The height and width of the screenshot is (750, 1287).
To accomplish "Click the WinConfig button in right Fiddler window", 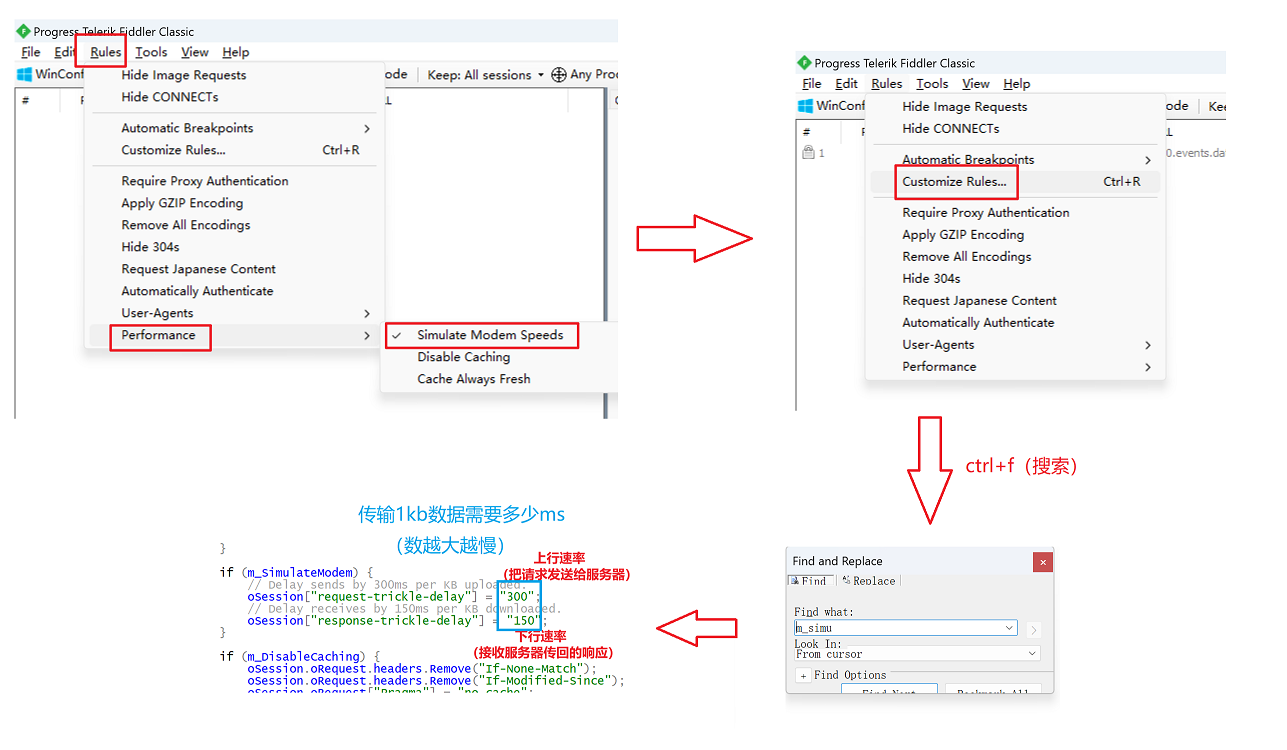I will tap(832, 106).
